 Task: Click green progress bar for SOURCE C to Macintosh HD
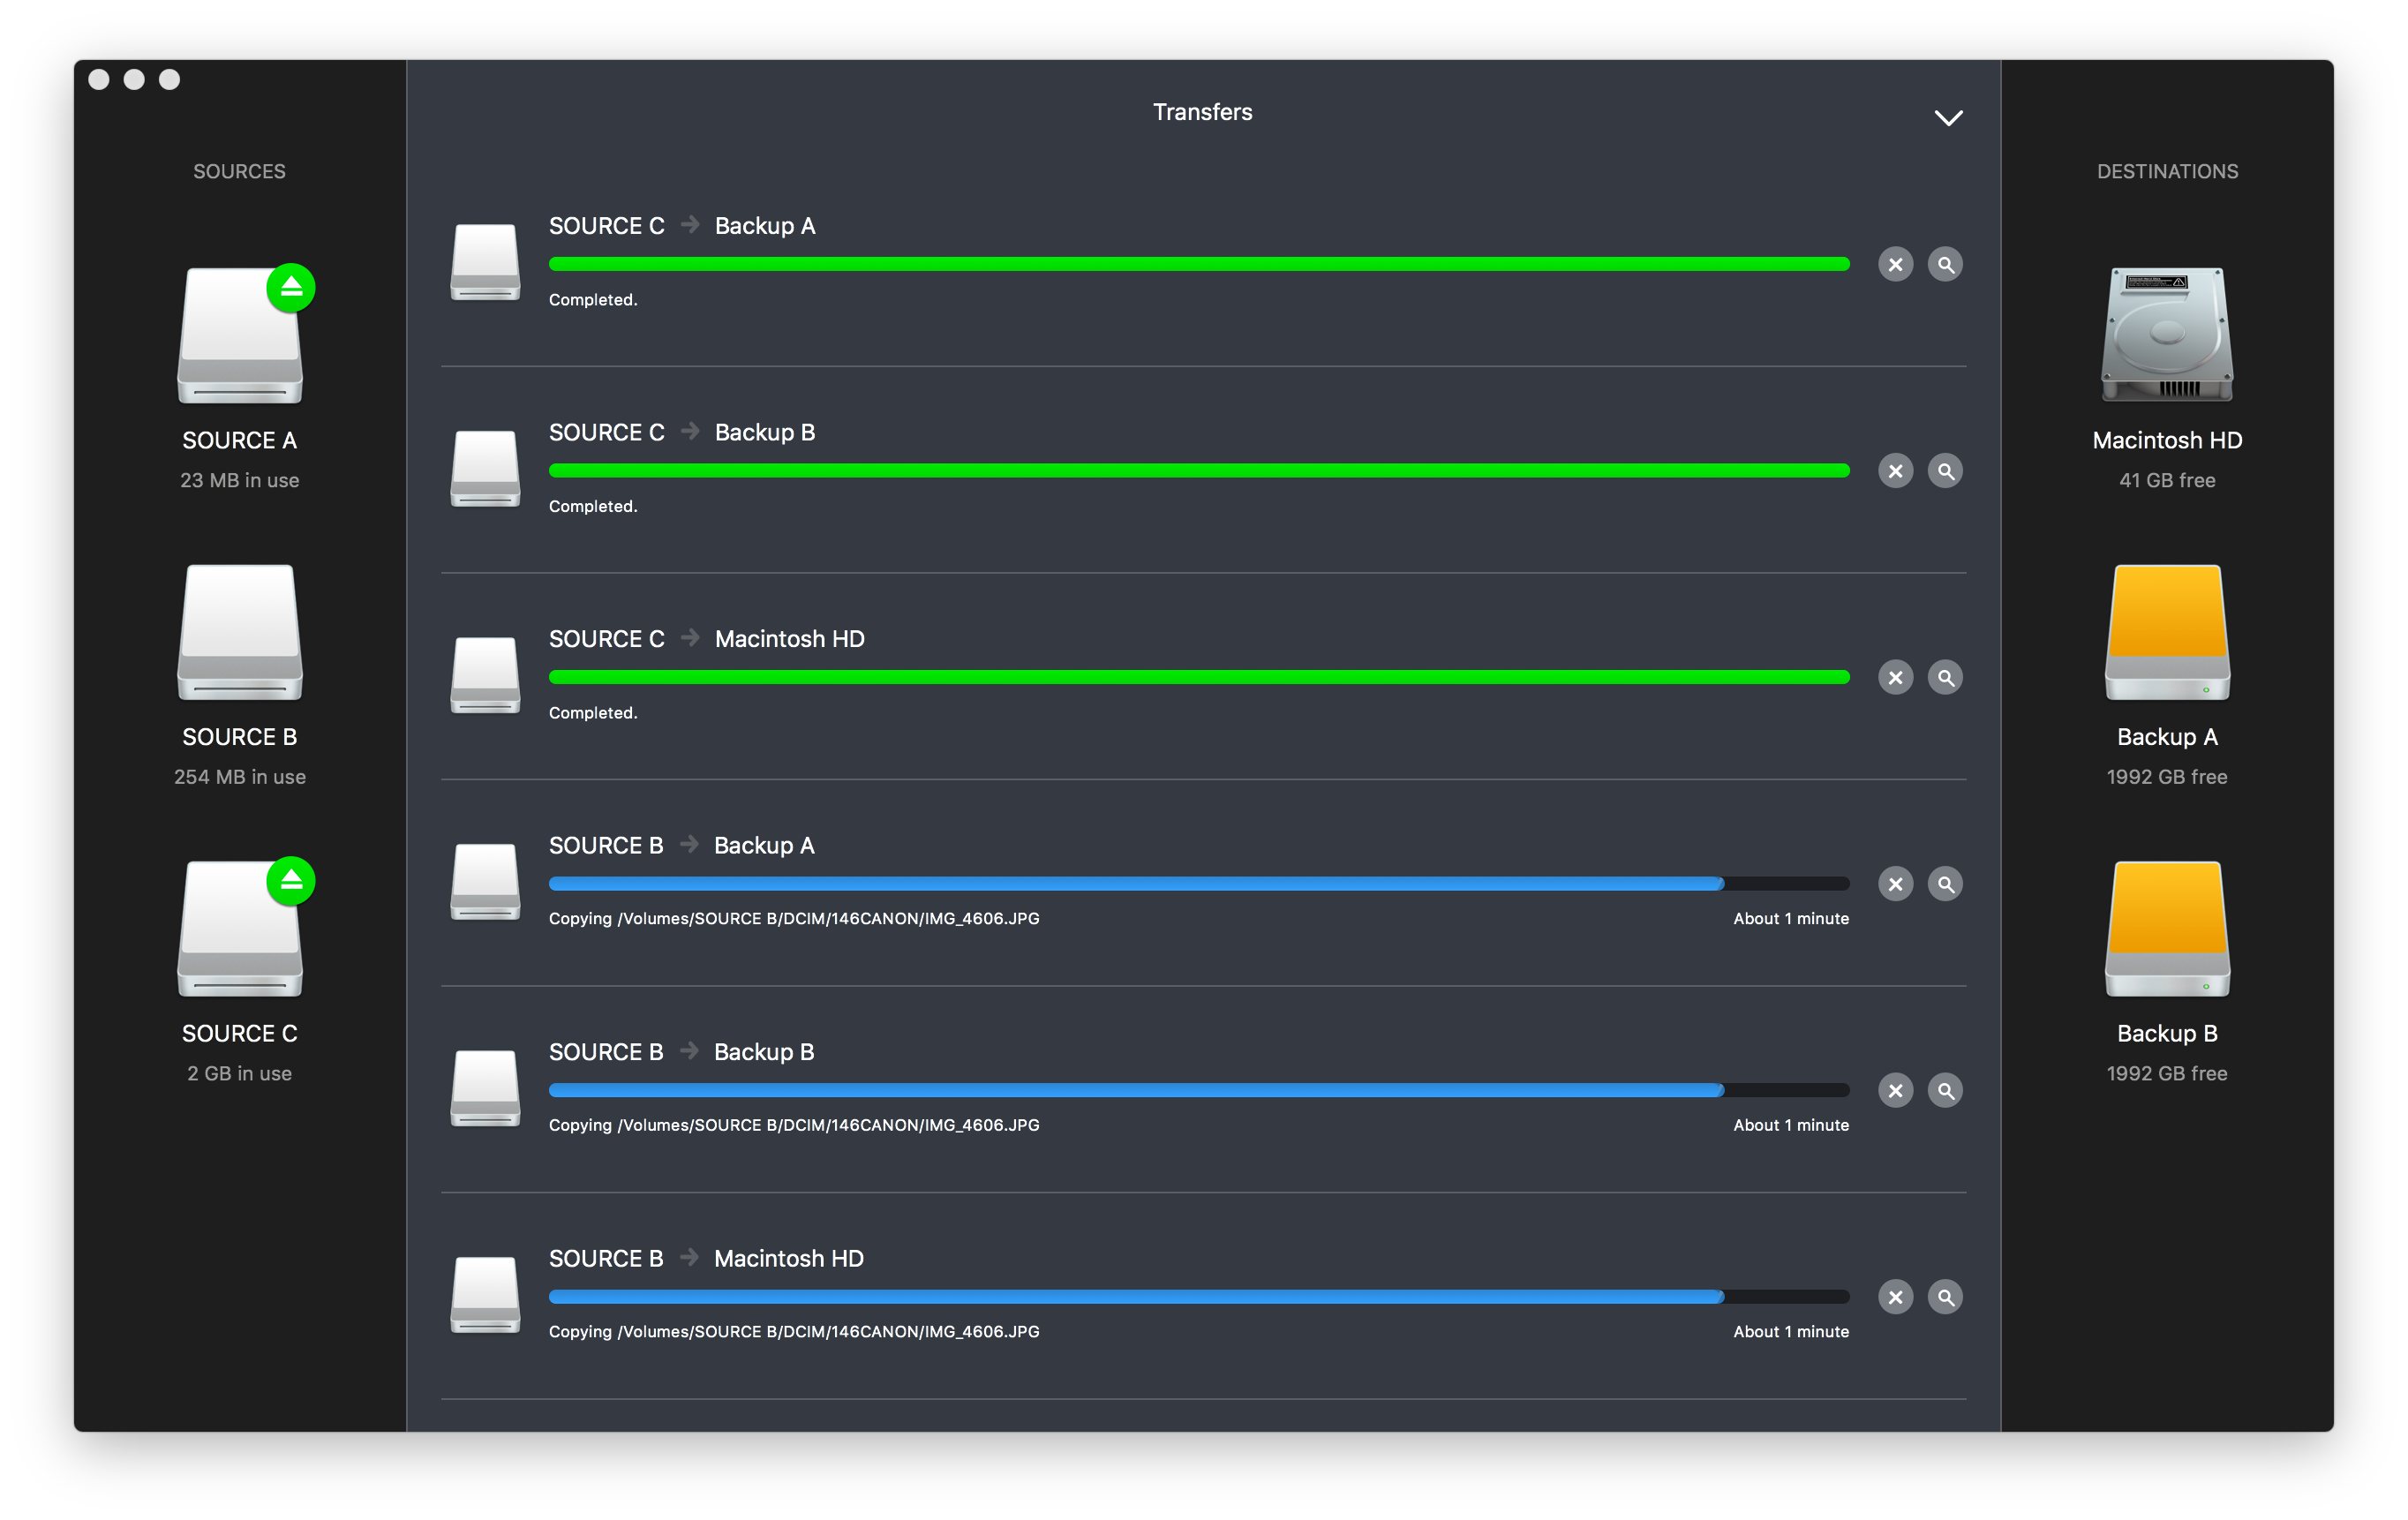[1199, 677]
